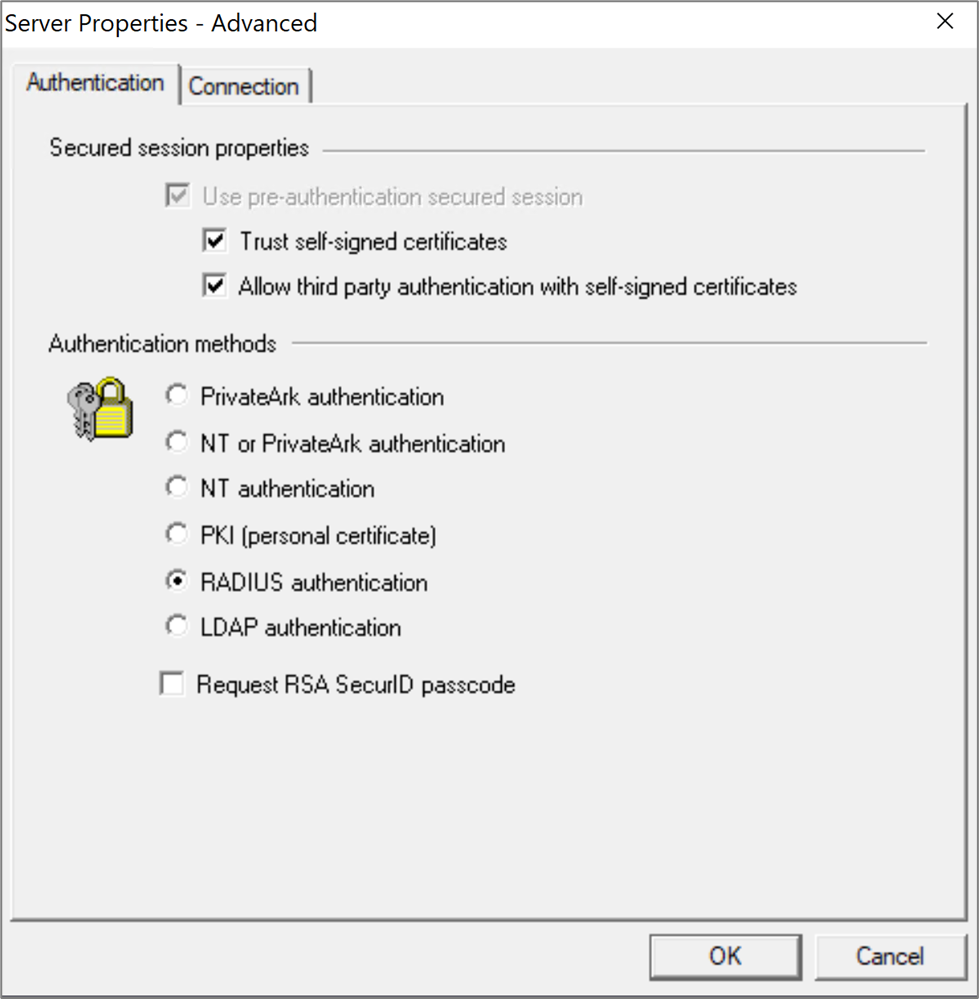
Task: Disable third party authentication with self-signed certificates
Action: 214,286
